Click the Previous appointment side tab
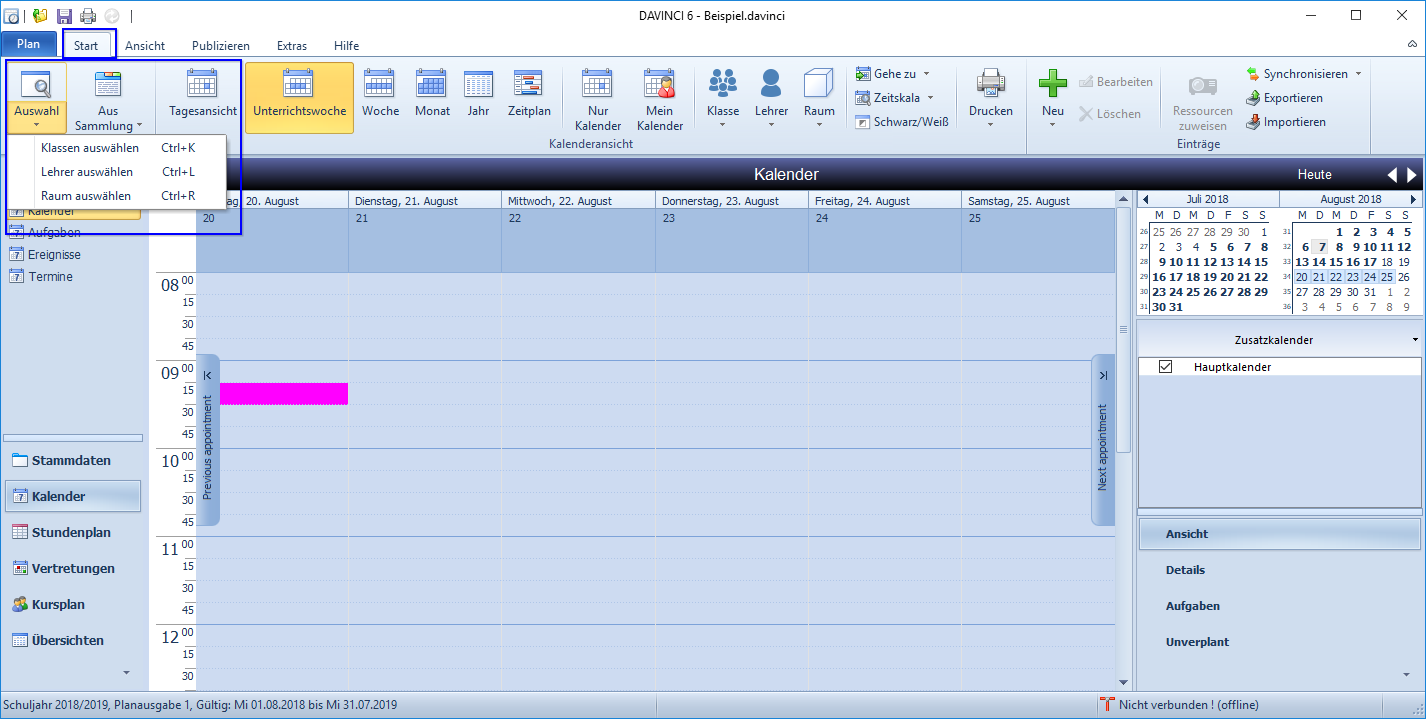The height and width of the screenshot is (719, 1426). pos(208,440)
